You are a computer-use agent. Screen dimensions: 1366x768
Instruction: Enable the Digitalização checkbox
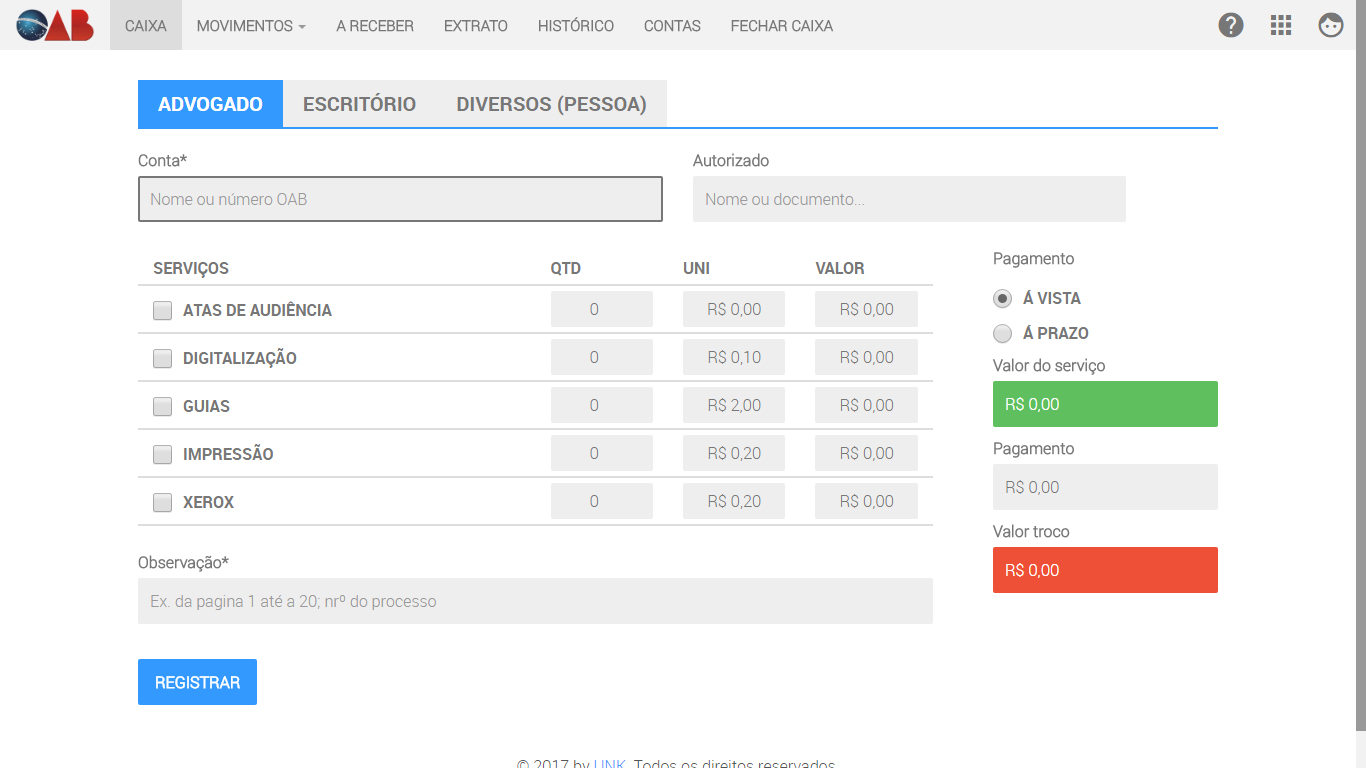162,358
